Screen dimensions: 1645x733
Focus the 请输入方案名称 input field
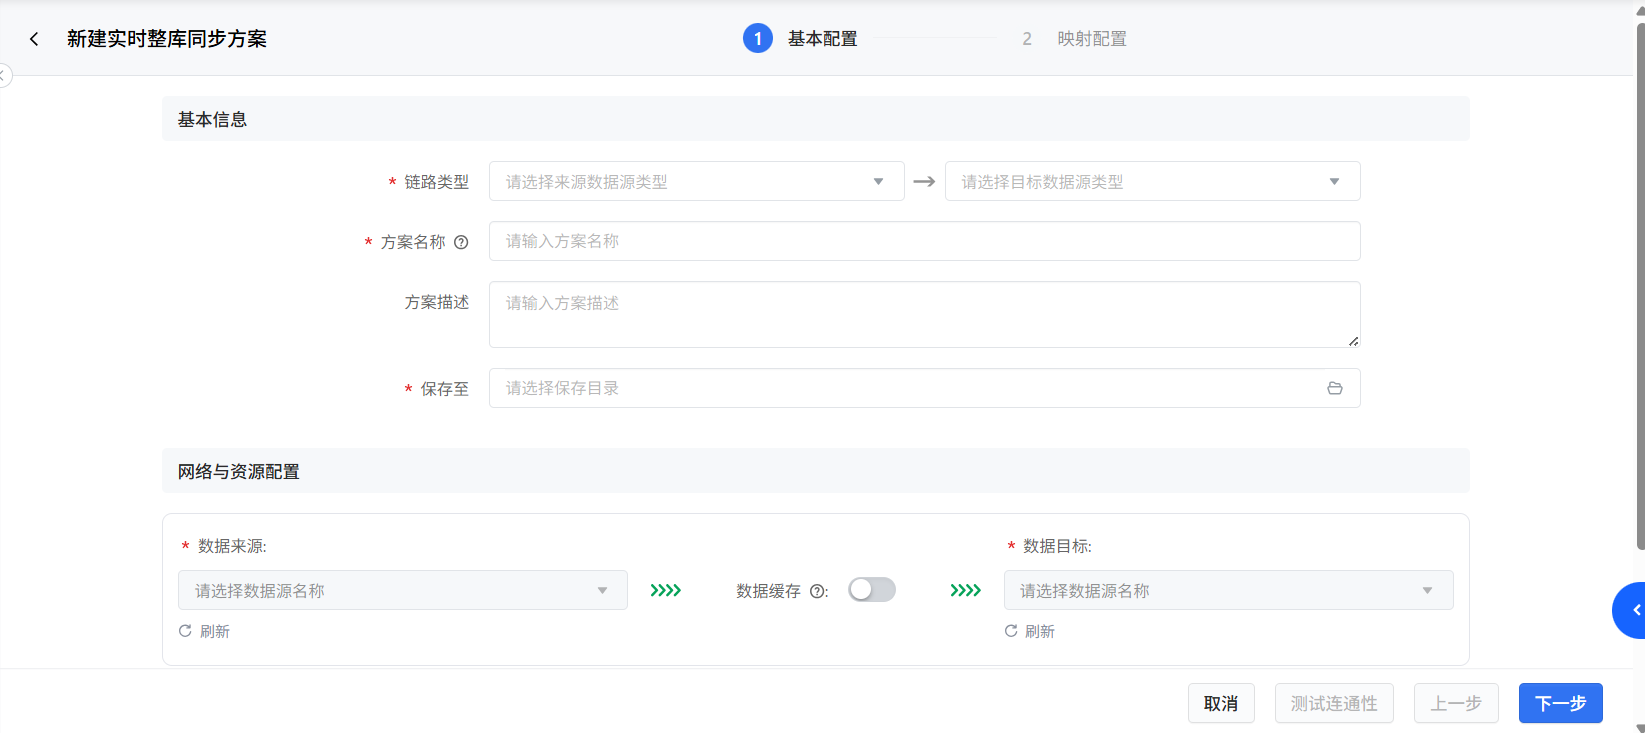tap(924, 241)
